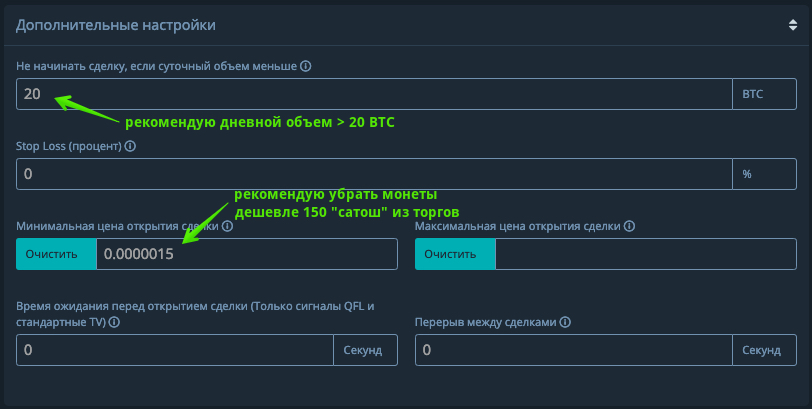Click info icon for maximum open price
This screenshot has width=812, height=409.
pos(627,226)
